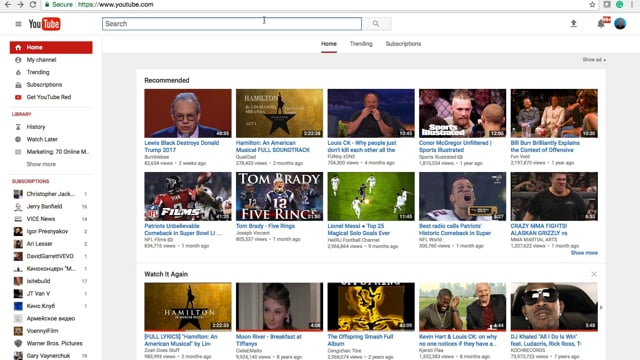Click the Warner Bros. Pictures channel avatar
This screenshot has height=360, width=640.
point(18,343)
